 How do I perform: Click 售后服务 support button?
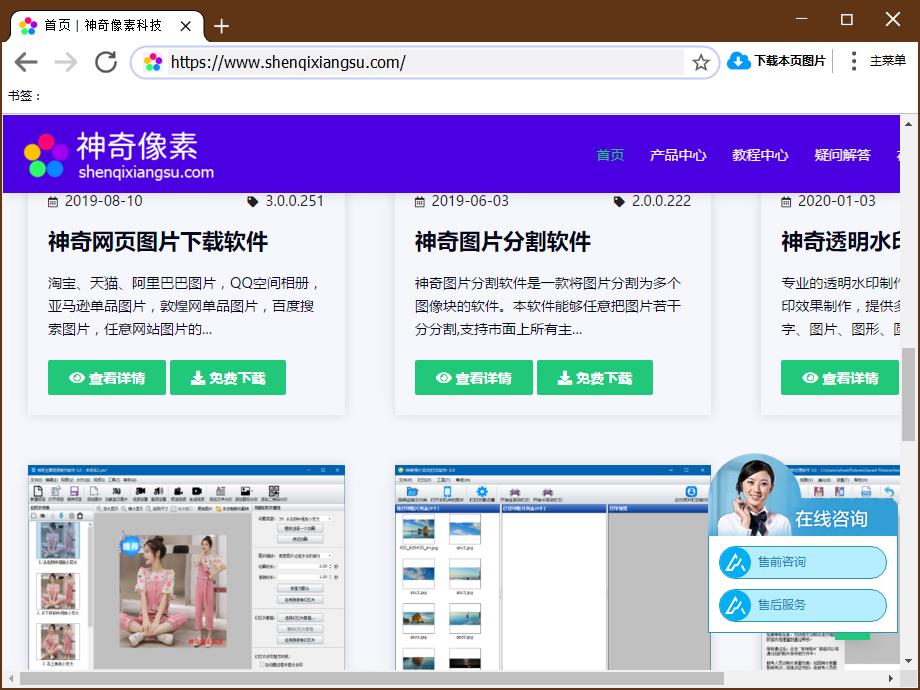click(x=803, y=605)
